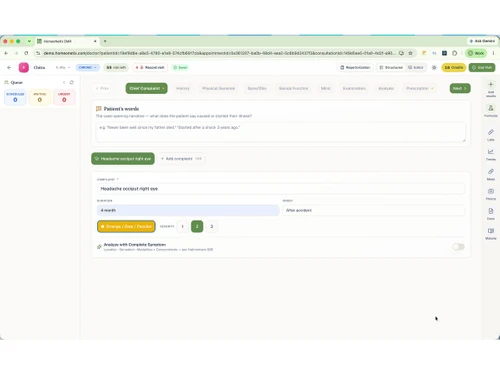Open the tab search chevron in browser
This screenshot has width=500, height=375.
(x=29, y=41)
